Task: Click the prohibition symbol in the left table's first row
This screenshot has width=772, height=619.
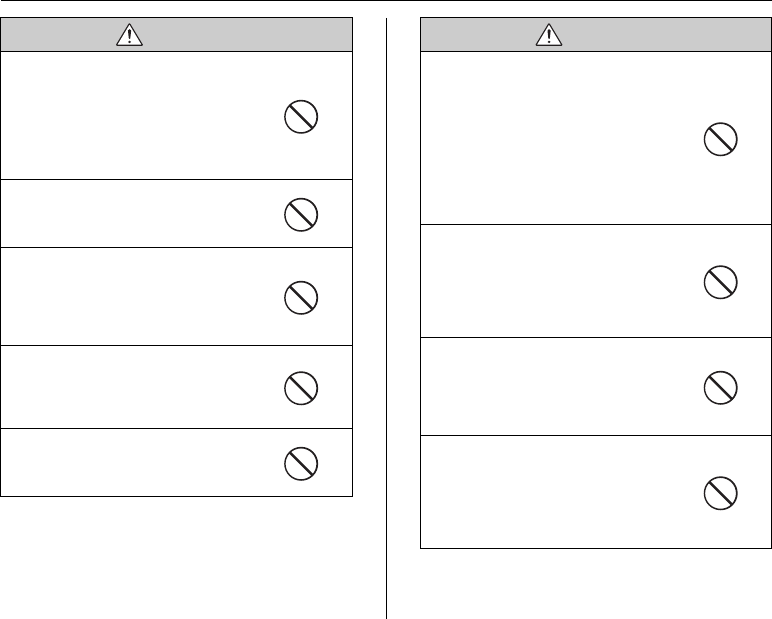Action: tap(301, 120)
